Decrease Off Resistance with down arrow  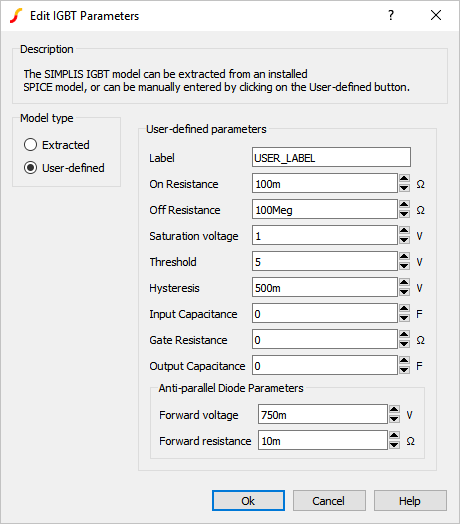(x=404, y=214)
